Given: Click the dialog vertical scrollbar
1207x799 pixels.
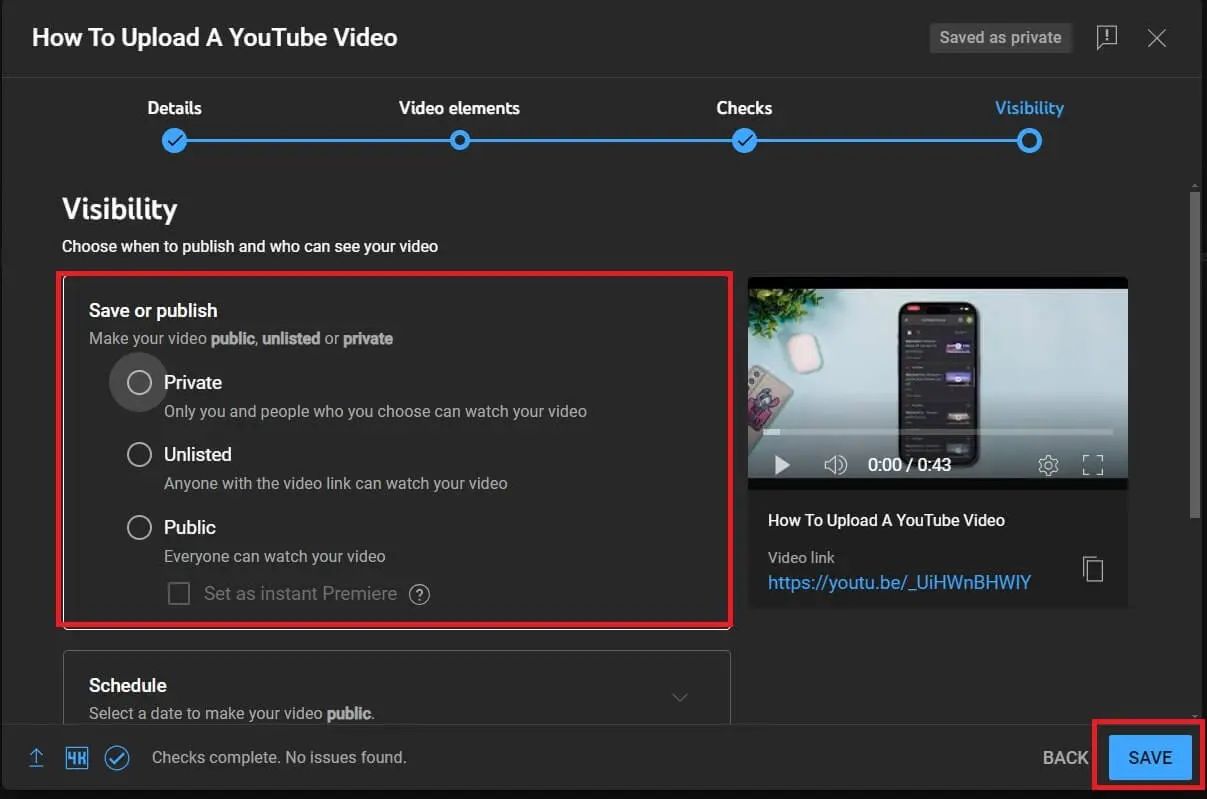Looking at the screenshot, I should [x=1194, y=355].
